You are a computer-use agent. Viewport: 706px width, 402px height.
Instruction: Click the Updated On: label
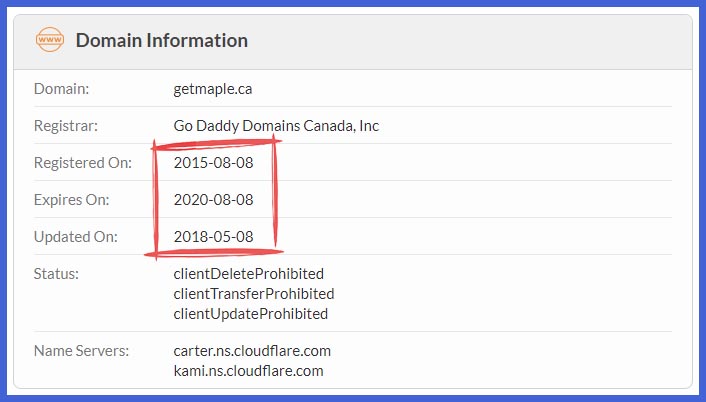click(x=76, y=236)
